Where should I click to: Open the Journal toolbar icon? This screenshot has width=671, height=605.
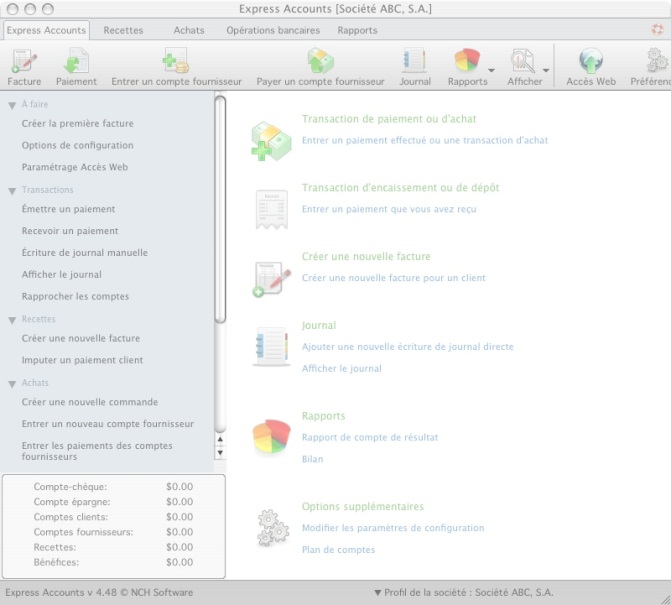pyautogui.click(x=415, y=62)
